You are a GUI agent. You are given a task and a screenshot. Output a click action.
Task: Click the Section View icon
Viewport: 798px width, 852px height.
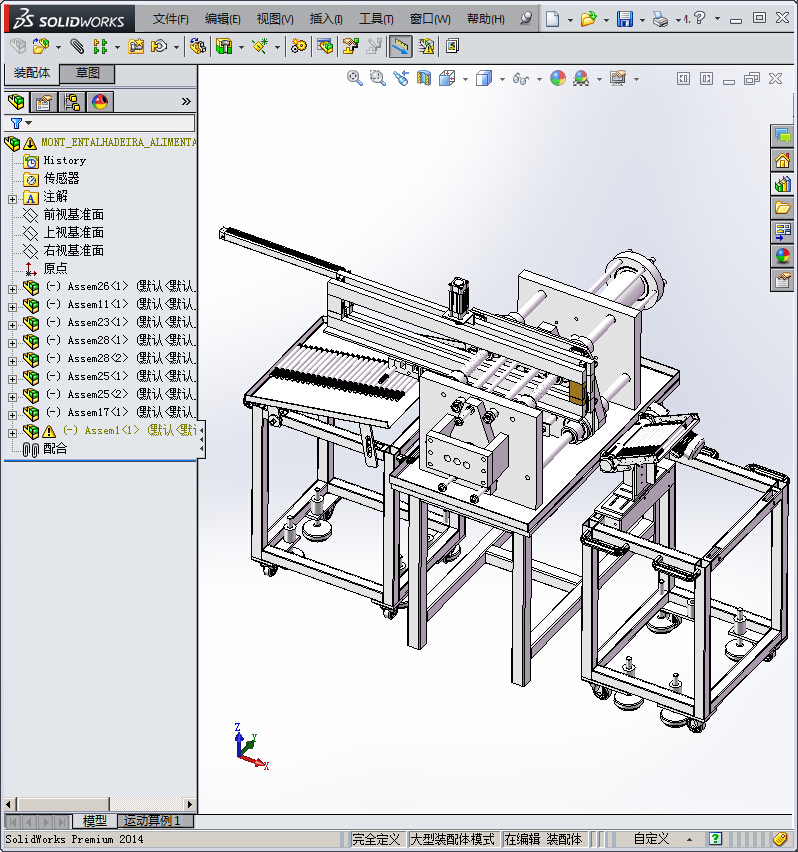(x=424, y=79)
